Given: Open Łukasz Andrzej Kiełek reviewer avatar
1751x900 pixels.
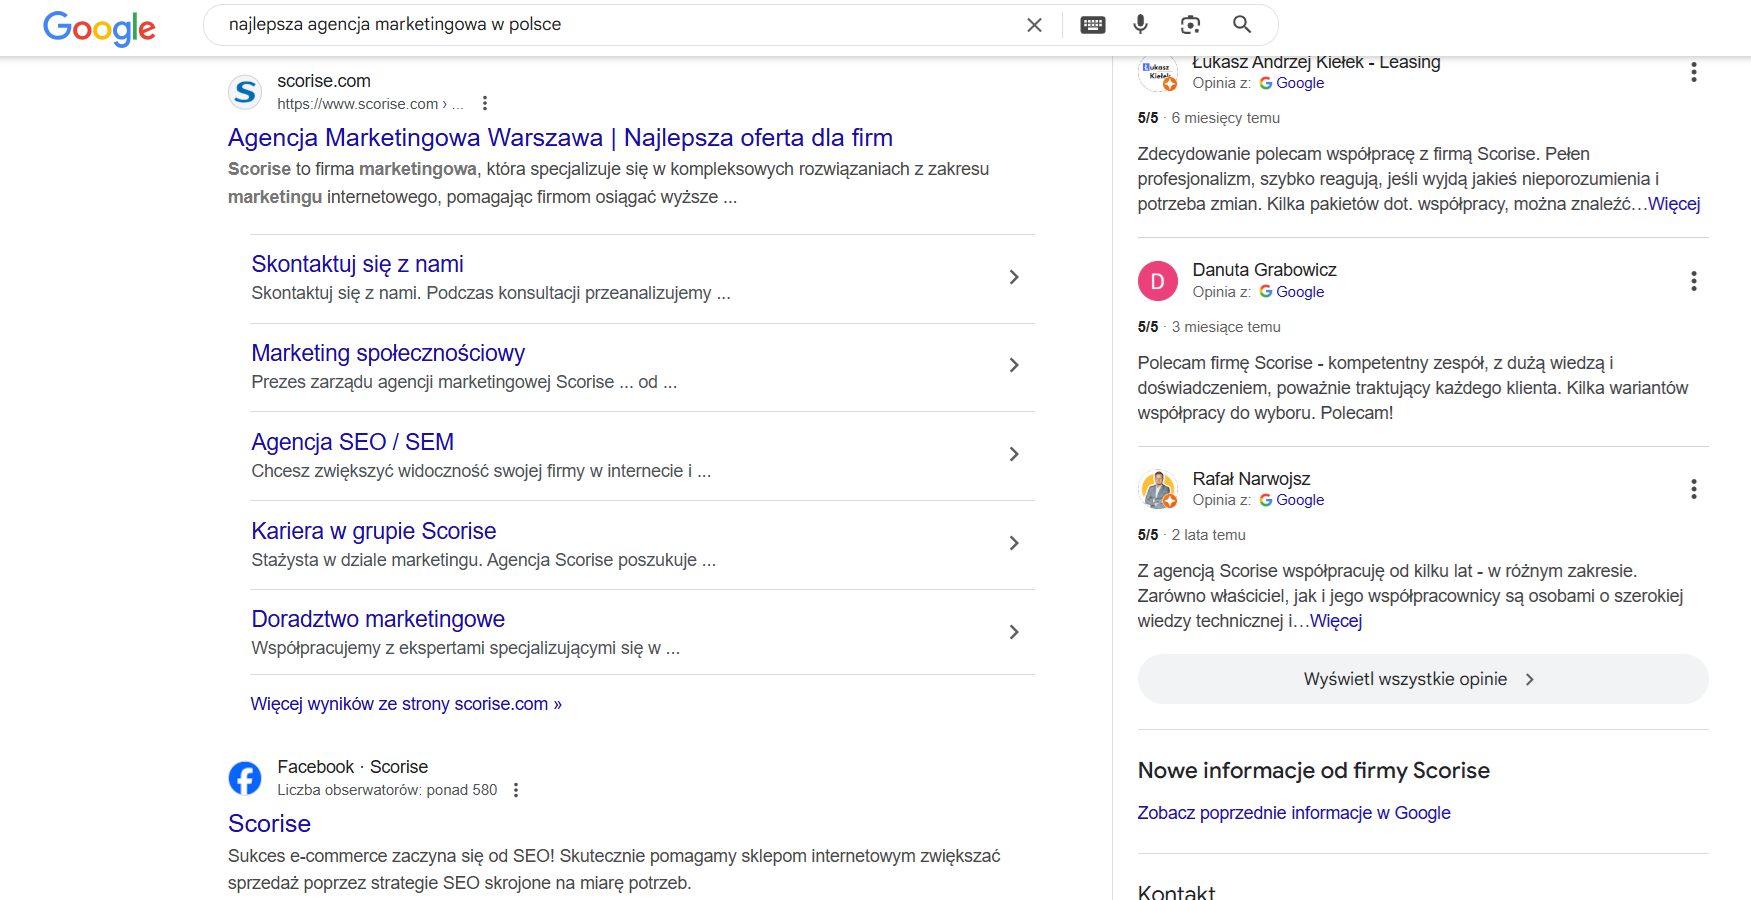Looking at the screenshot, I should point(1158,73).
